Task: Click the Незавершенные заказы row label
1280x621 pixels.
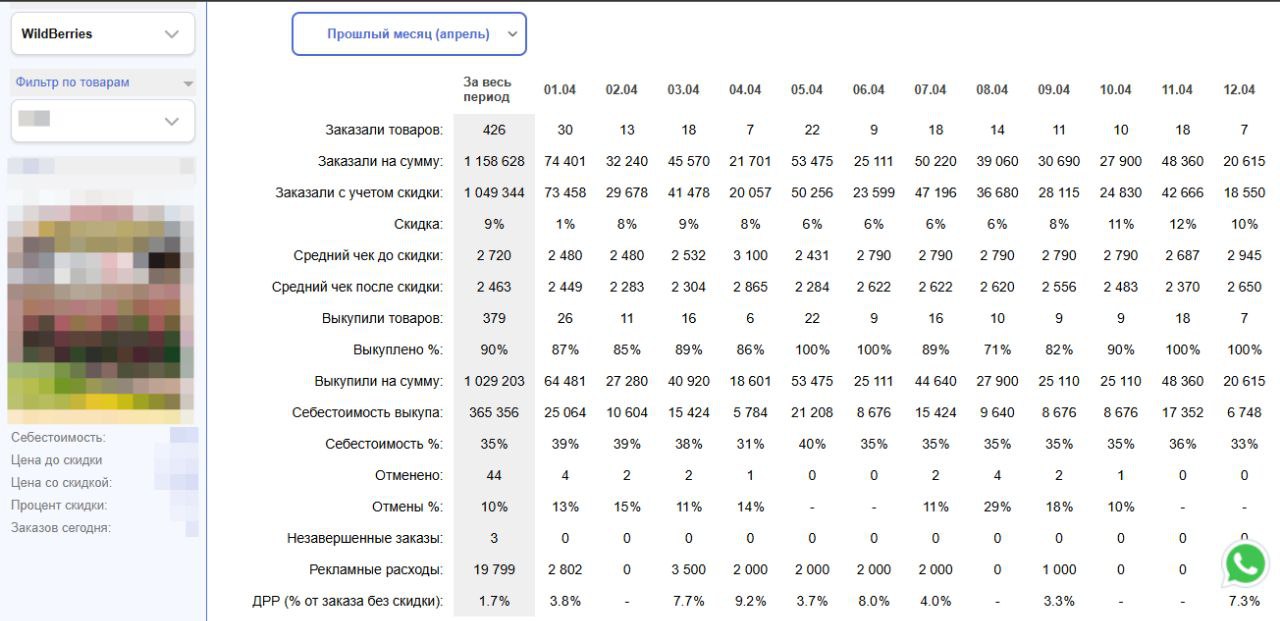Action: pos(365,538)
